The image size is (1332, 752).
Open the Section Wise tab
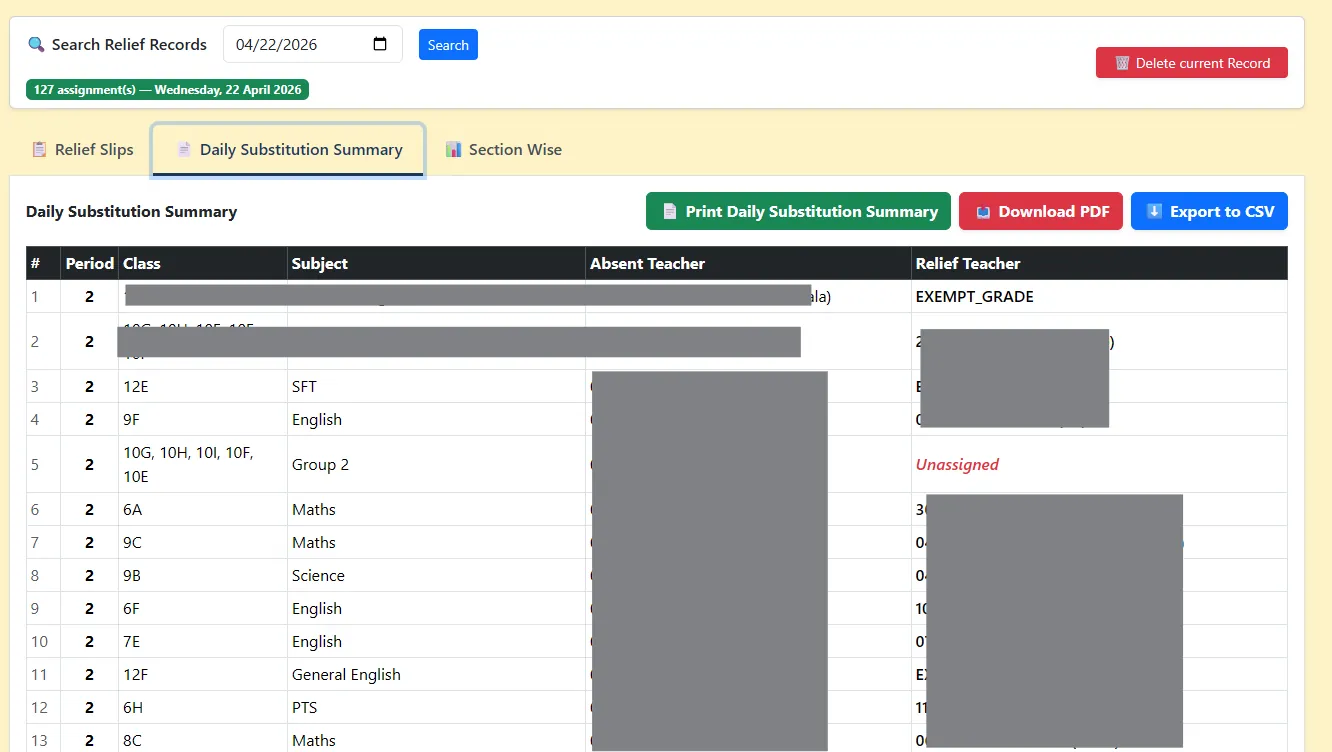pos(503,150)
